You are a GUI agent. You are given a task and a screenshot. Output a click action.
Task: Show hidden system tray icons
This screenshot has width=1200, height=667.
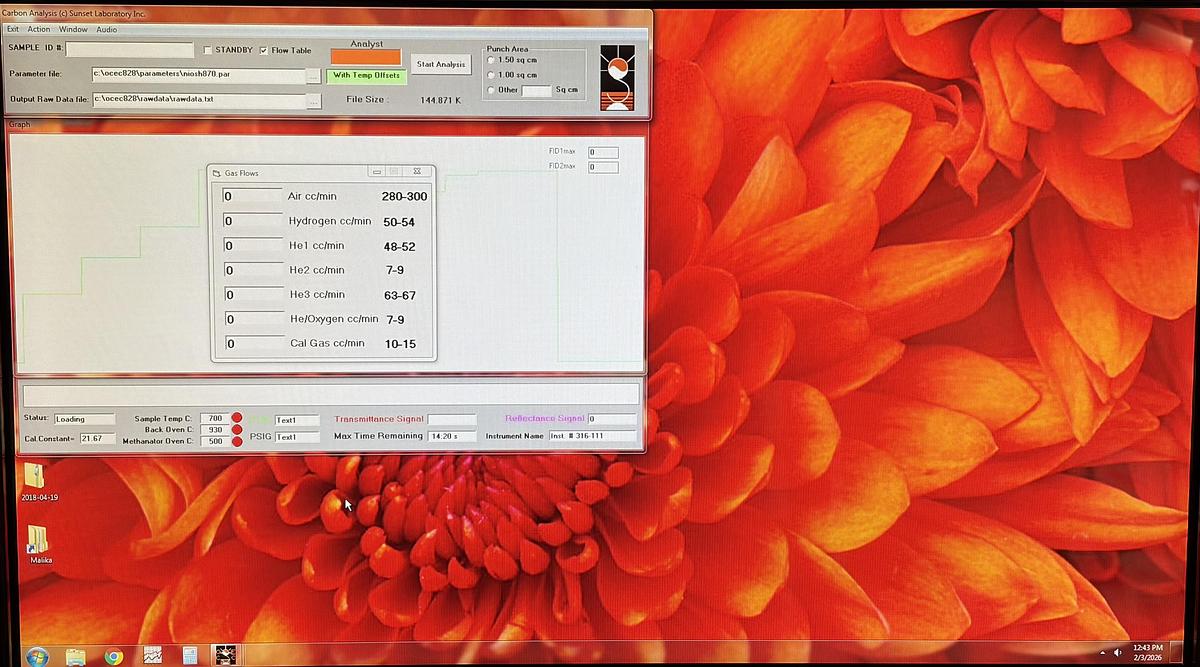click(x=1102, y=653)
